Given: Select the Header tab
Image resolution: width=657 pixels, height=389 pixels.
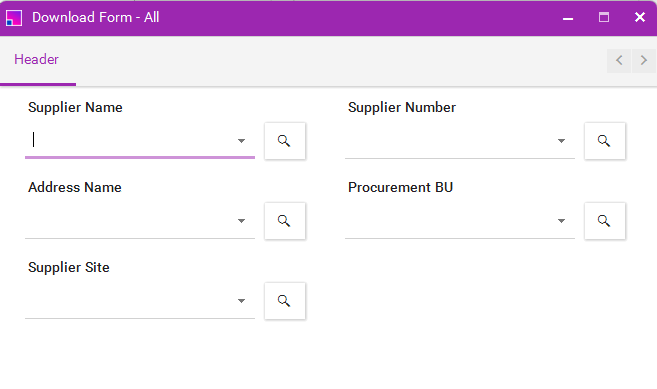Looking at the screenshot, I should tap(36, 60).
